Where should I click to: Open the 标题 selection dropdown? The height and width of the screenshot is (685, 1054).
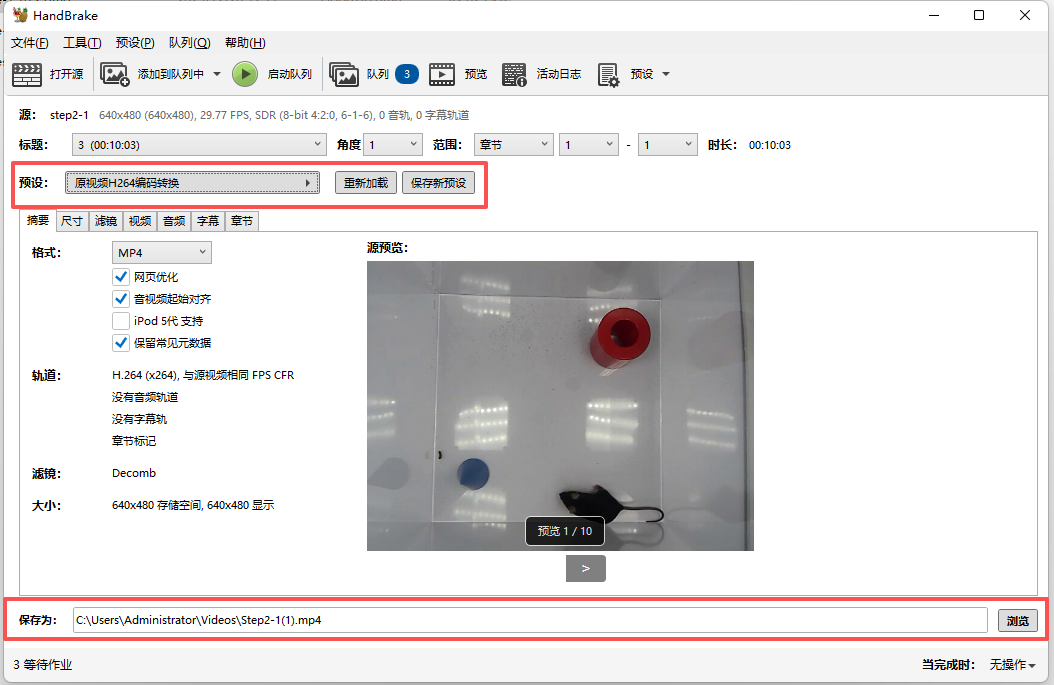tap(199, 145)
